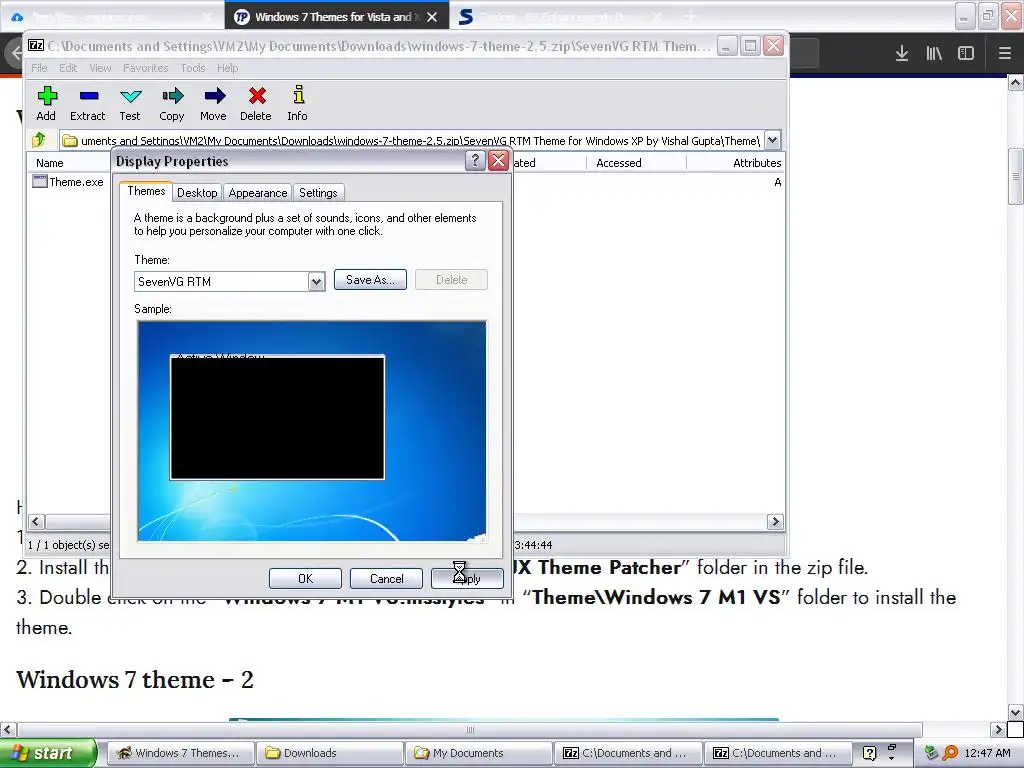Screen dimensions: 1024x768
Task: Open the Firefox library icon
Action: click(x=934, y=54)
